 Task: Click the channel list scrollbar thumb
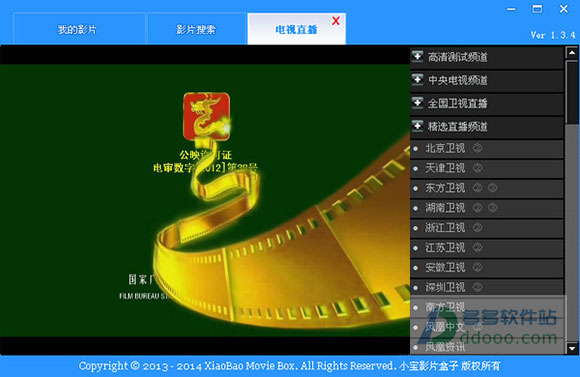(572, 92)
